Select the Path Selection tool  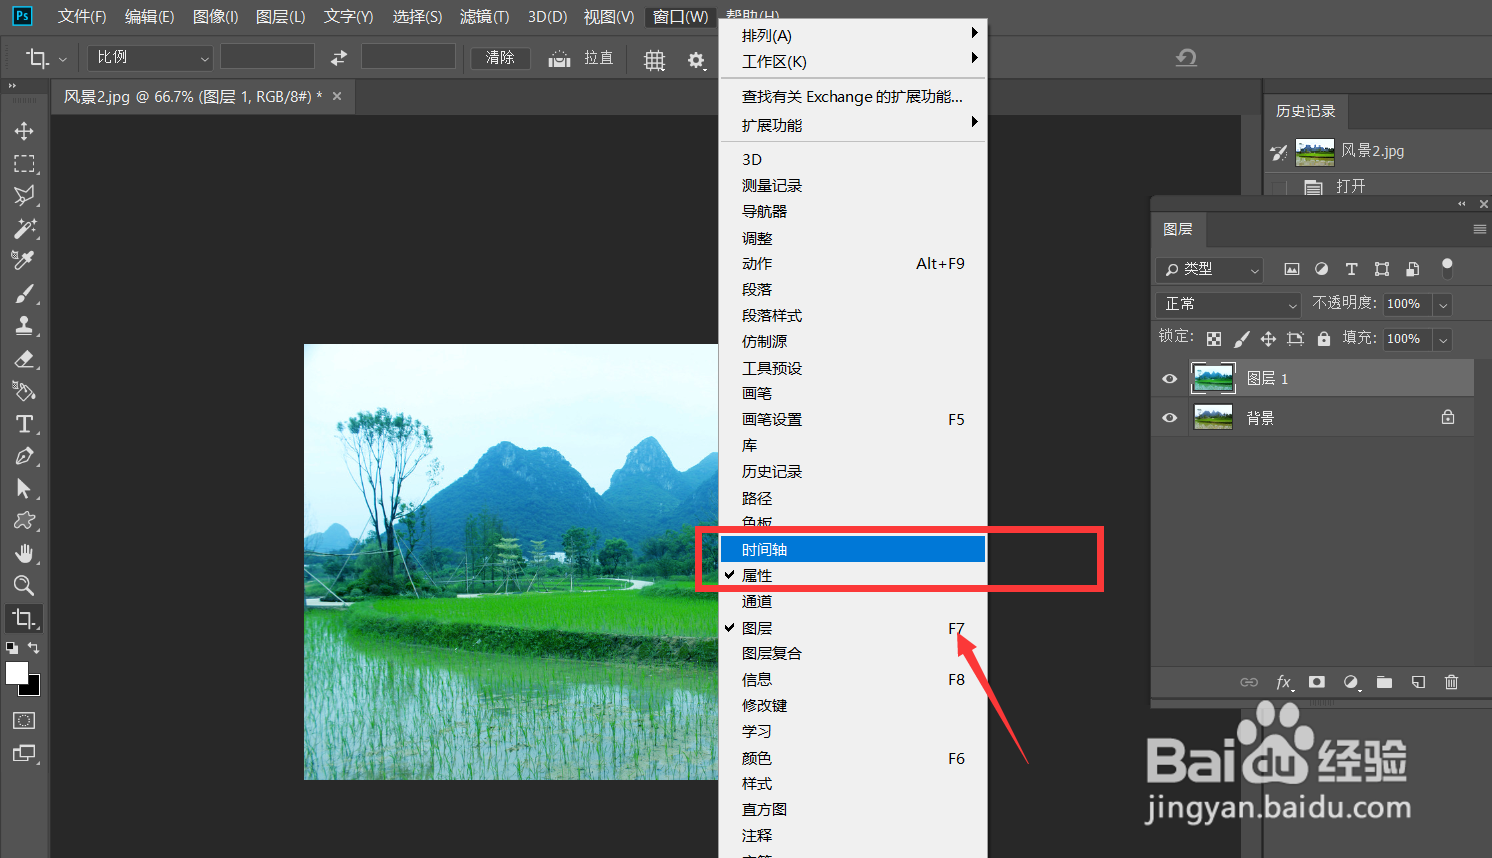(x=24, y=488)
